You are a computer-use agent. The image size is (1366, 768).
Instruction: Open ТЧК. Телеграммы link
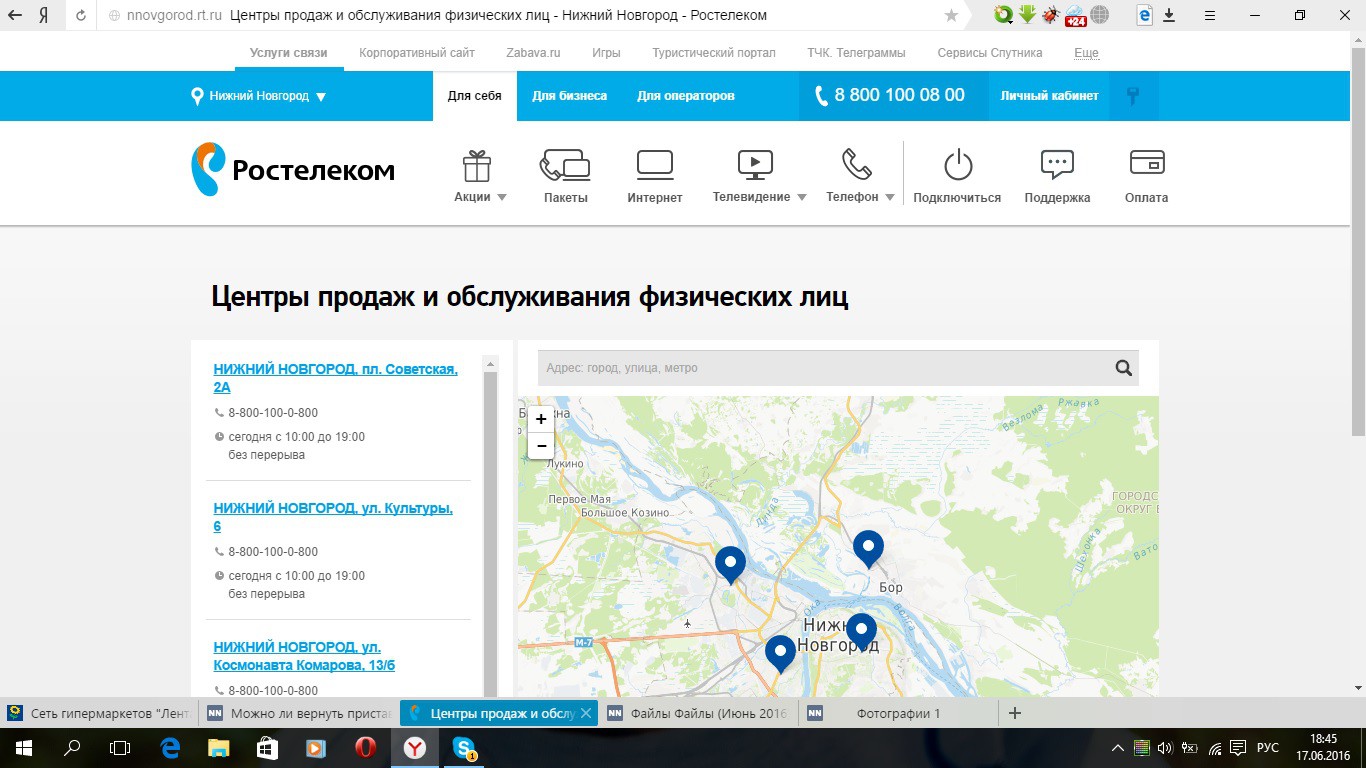857,53
